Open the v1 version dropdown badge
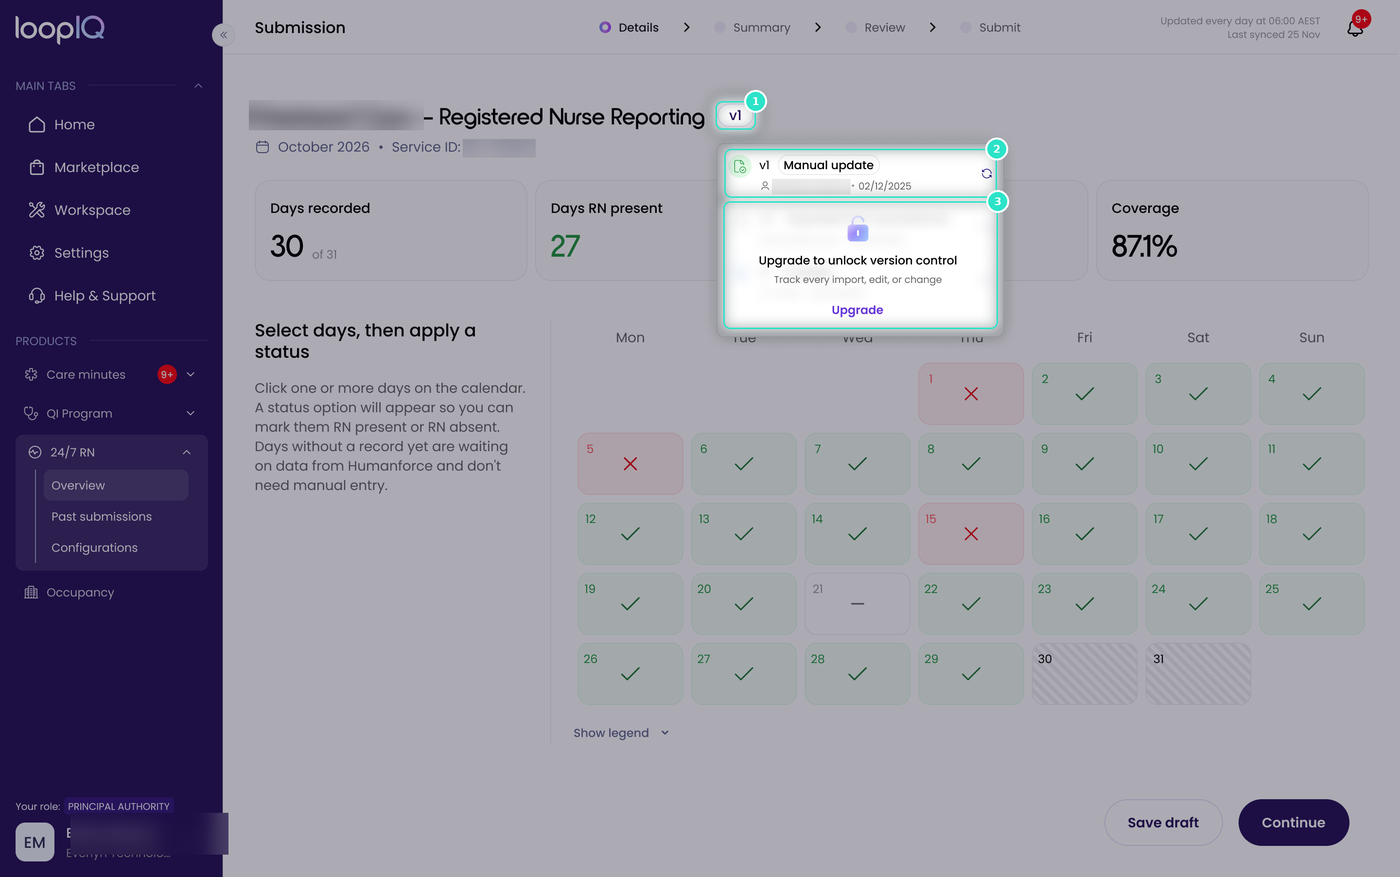Screen dimensions: 1400x877 pos(735,116)
